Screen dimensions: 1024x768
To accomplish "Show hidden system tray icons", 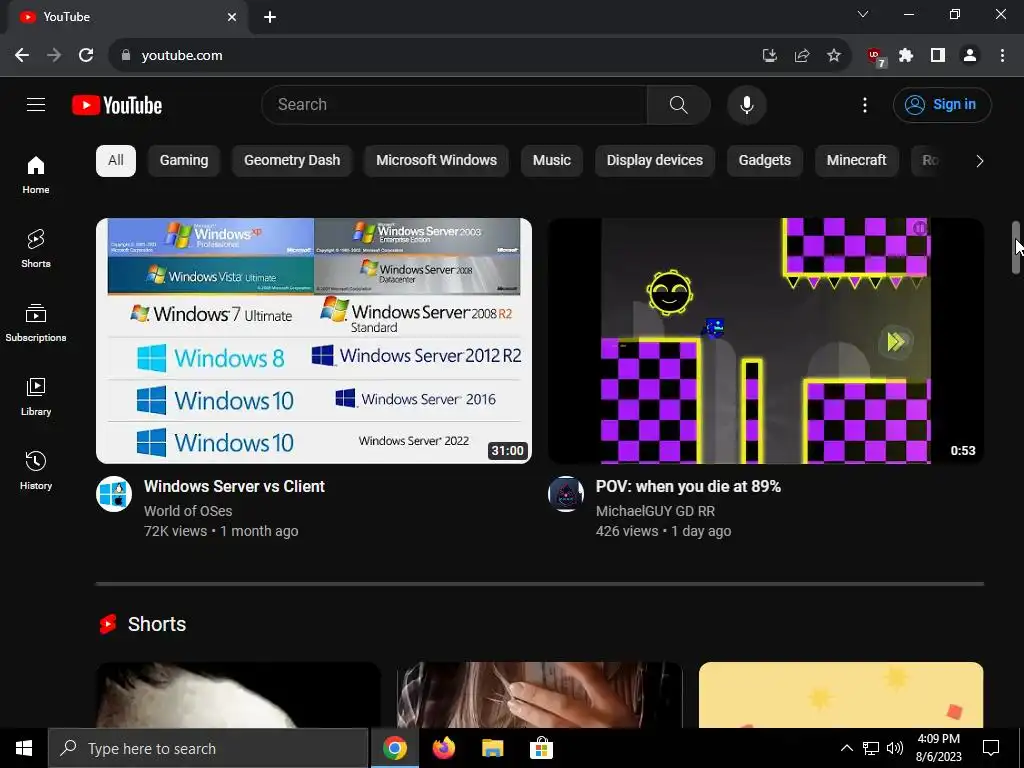I will pos(846,748).
